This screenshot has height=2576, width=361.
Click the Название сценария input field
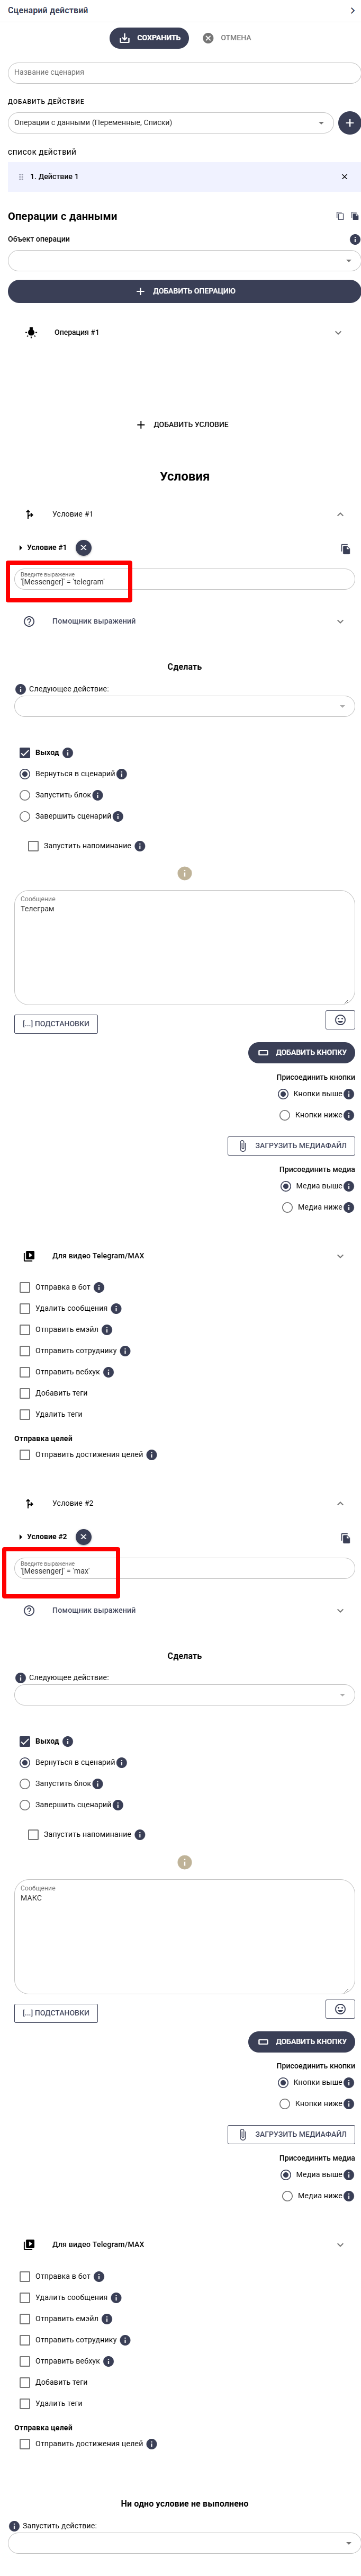(x=184, y=72)
